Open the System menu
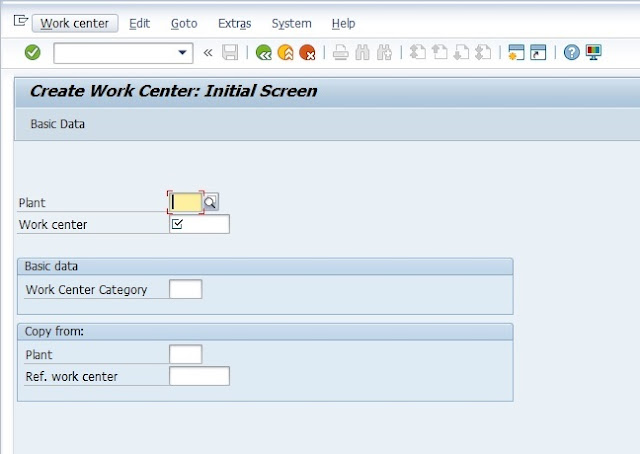The height and width of the screenshot is (454, 640). 291,23
